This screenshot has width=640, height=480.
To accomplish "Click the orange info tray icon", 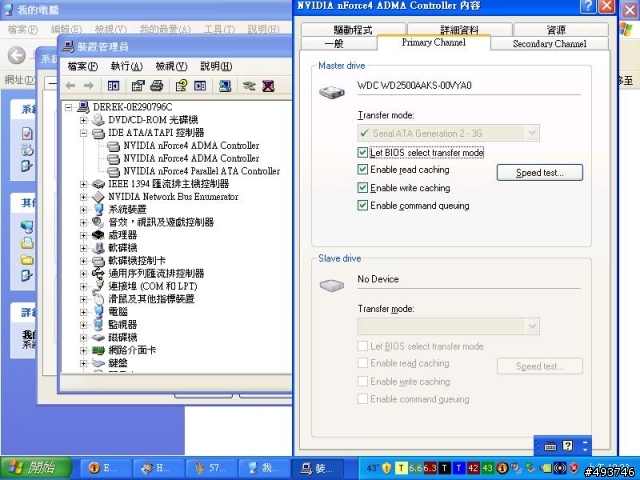I will click(502, 468).
